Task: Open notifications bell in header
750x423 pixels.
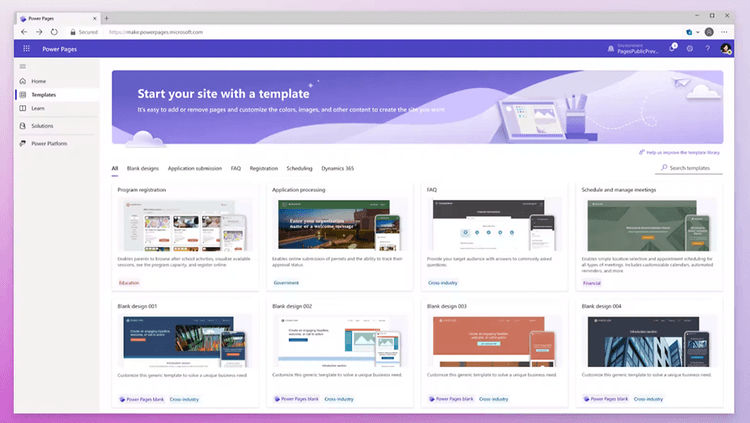Action: point(672,48)
